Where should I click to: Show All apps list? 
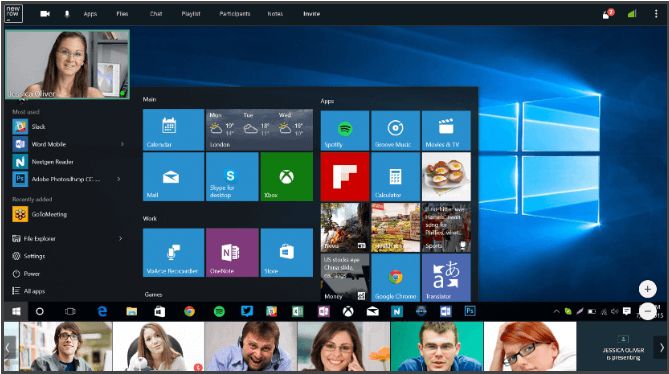pos(29,291)
